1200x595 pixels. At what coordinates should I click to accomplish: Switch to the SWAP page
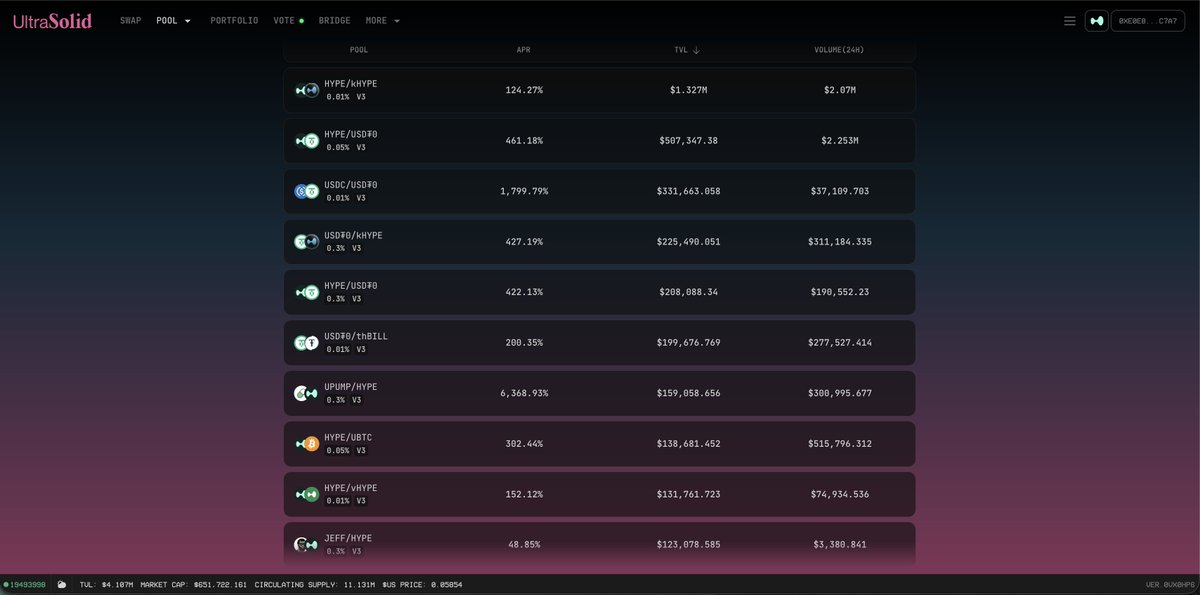[x=130, y=19]
